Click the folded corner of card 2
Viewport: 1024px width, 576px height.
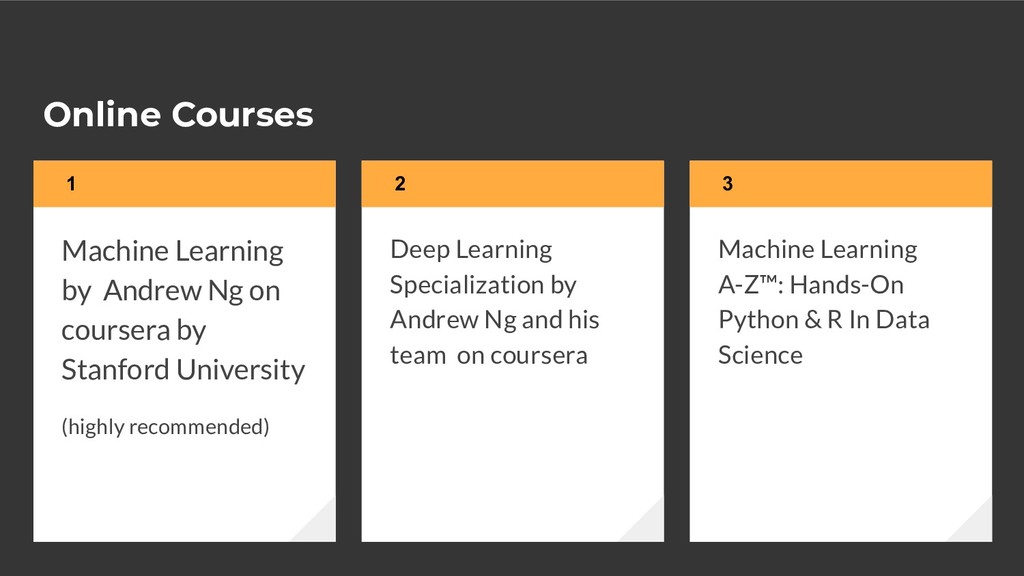pyautogui.click(x=645, y=522)
